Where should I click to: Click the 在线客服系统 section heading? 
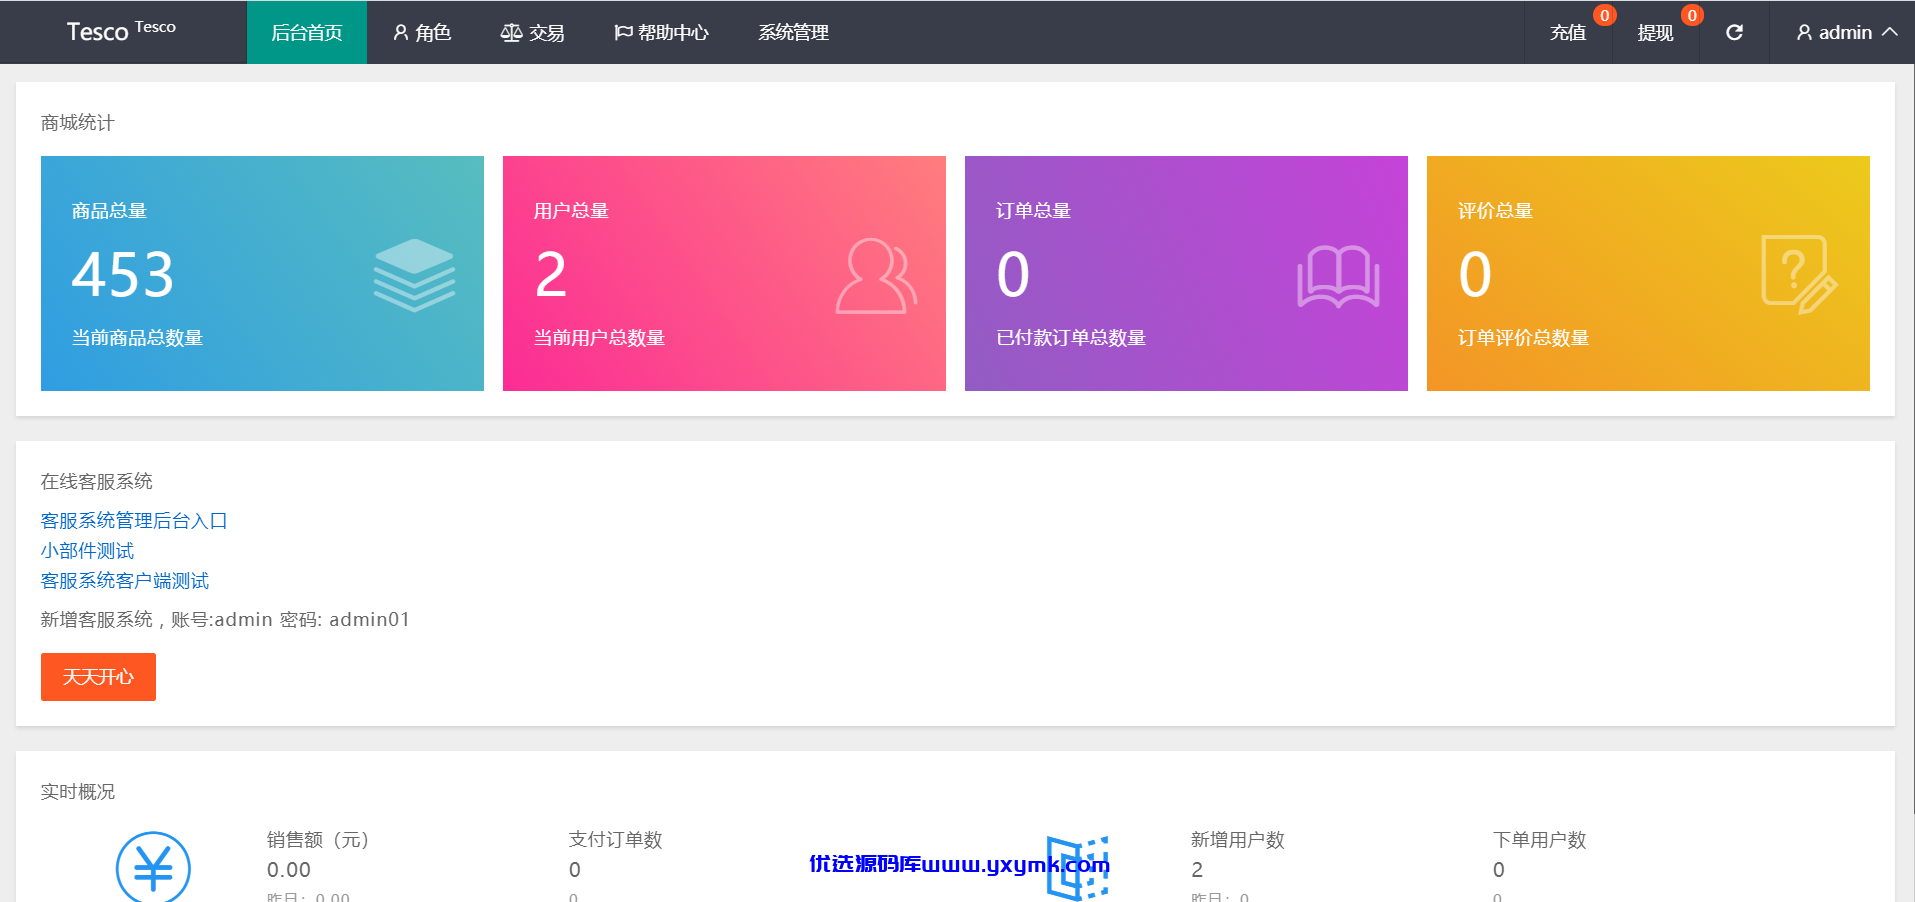(x=97, y=482)
